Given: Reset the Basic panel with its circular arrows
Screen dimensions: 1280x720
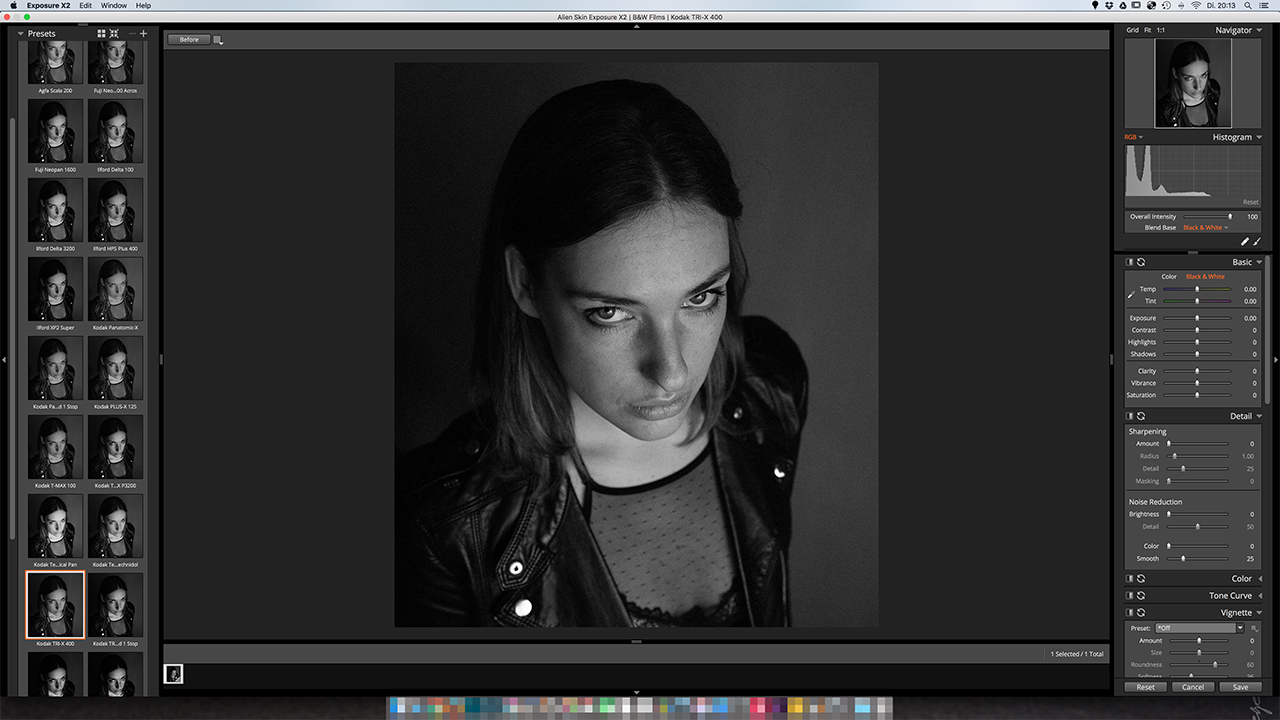Looking at the screenshot, I should click(1141, 262).
